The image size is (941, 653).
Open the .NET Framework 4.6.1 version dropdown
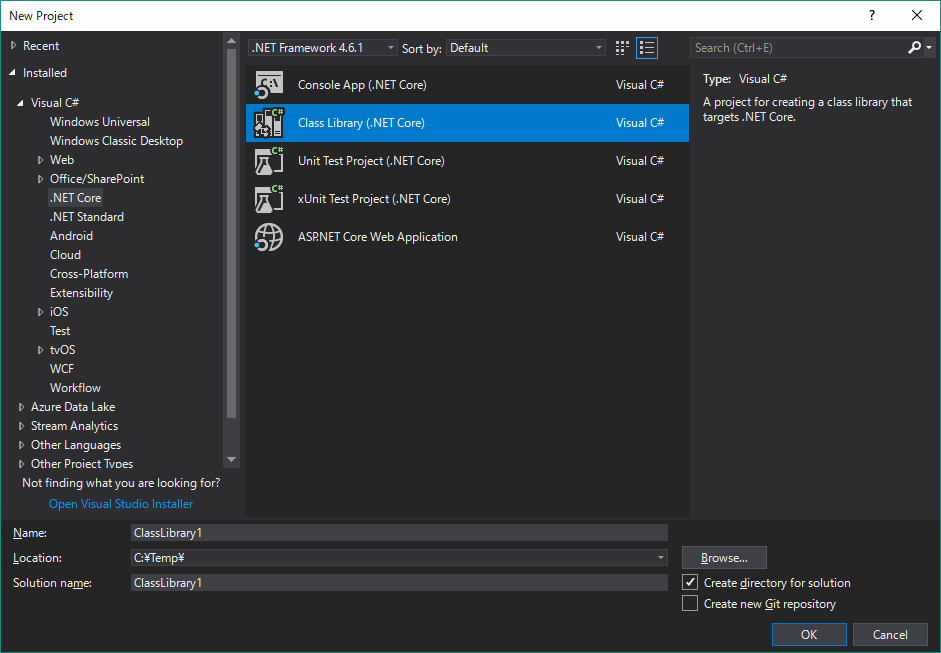point(322,48)
